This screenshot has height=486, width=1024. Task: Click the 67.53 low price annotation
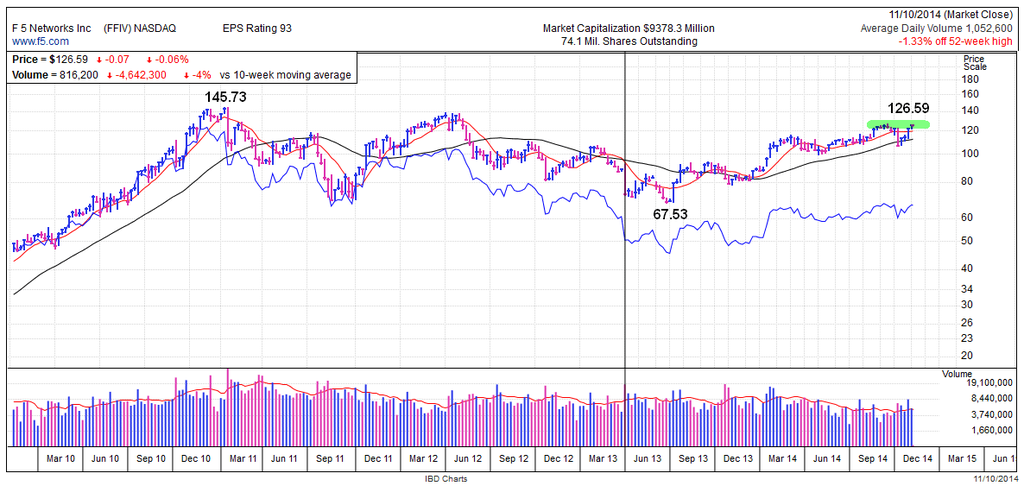click(x=673, y=213)
